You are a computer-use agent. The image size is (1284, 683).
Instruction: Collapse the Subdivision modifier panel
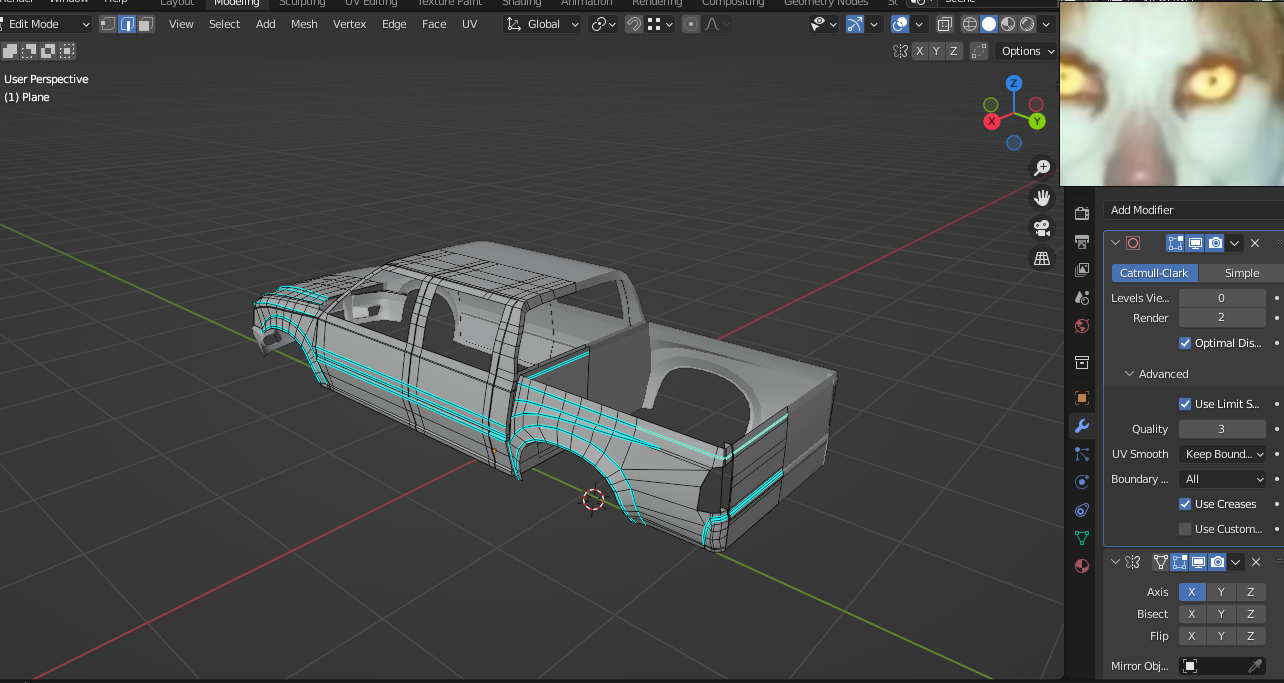[1116, 243]
